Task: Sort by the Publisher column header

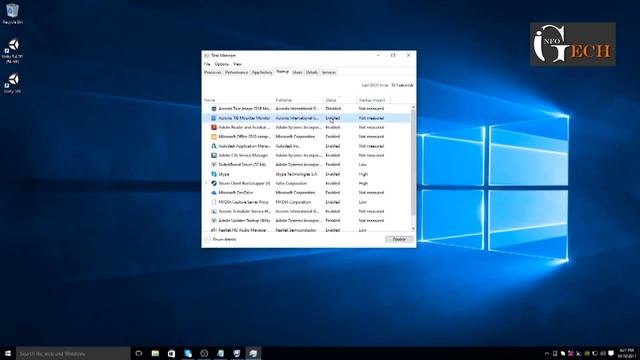Action: click(298, 100)
